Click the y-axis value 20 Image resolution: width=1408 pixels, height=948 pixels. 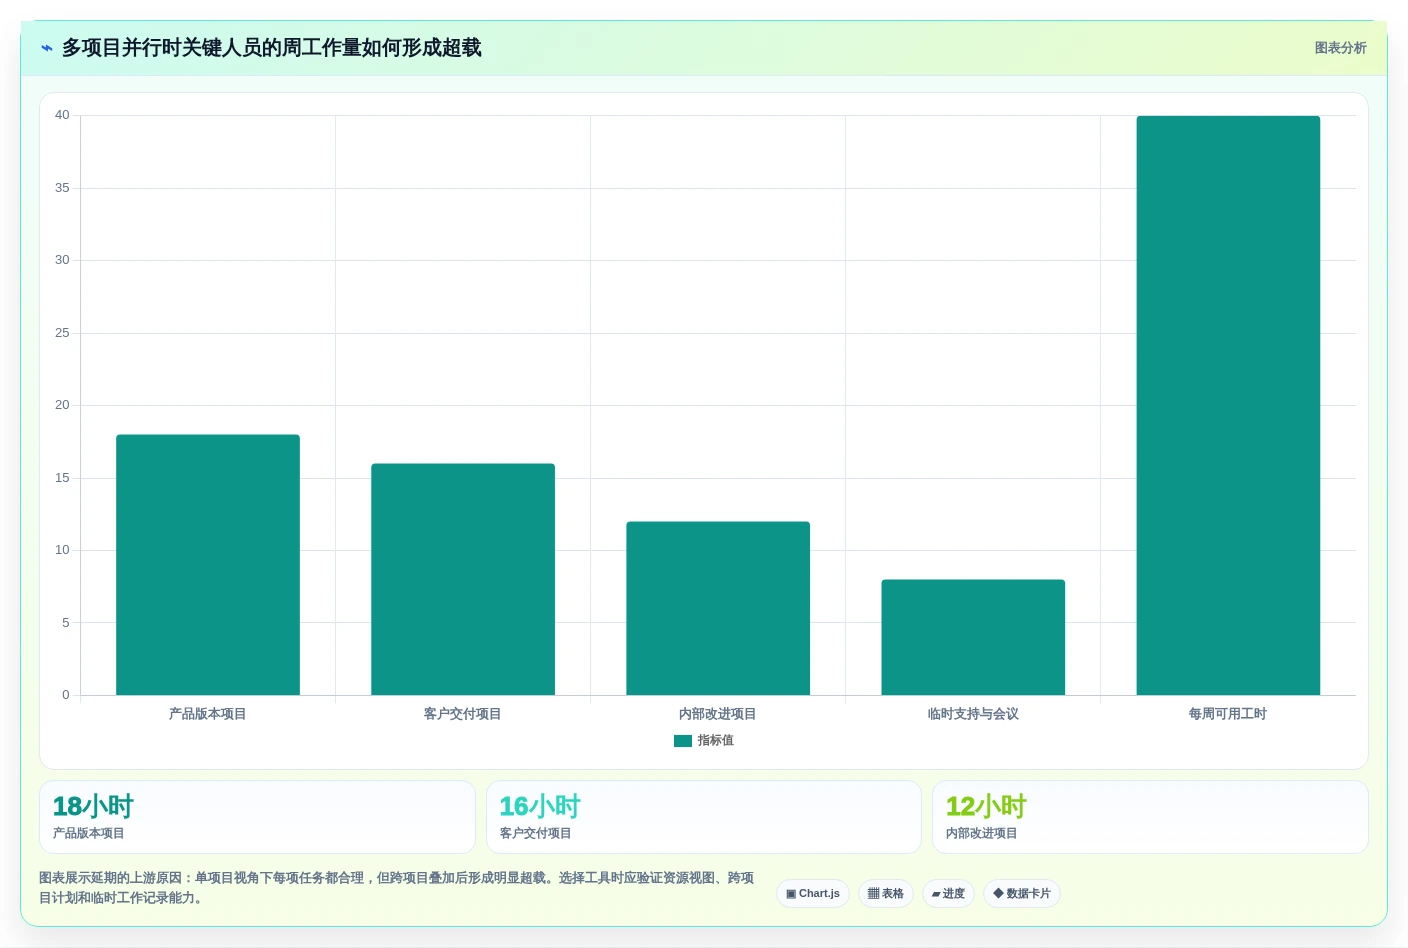(62, 405)
